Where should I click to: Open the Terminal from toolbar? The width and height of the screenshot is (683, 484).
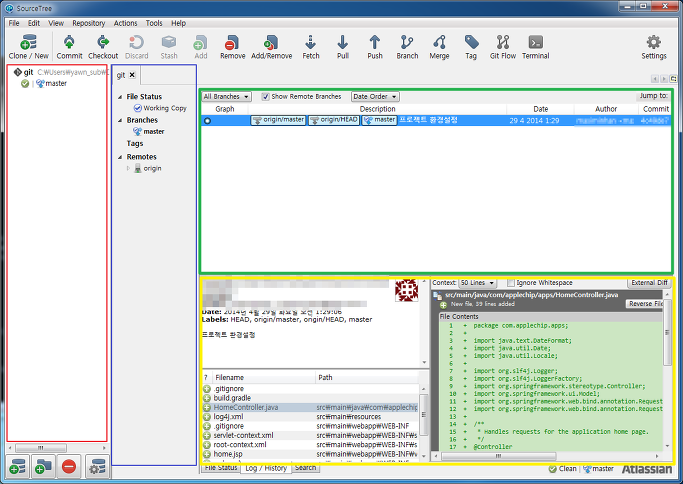(535, 47)
